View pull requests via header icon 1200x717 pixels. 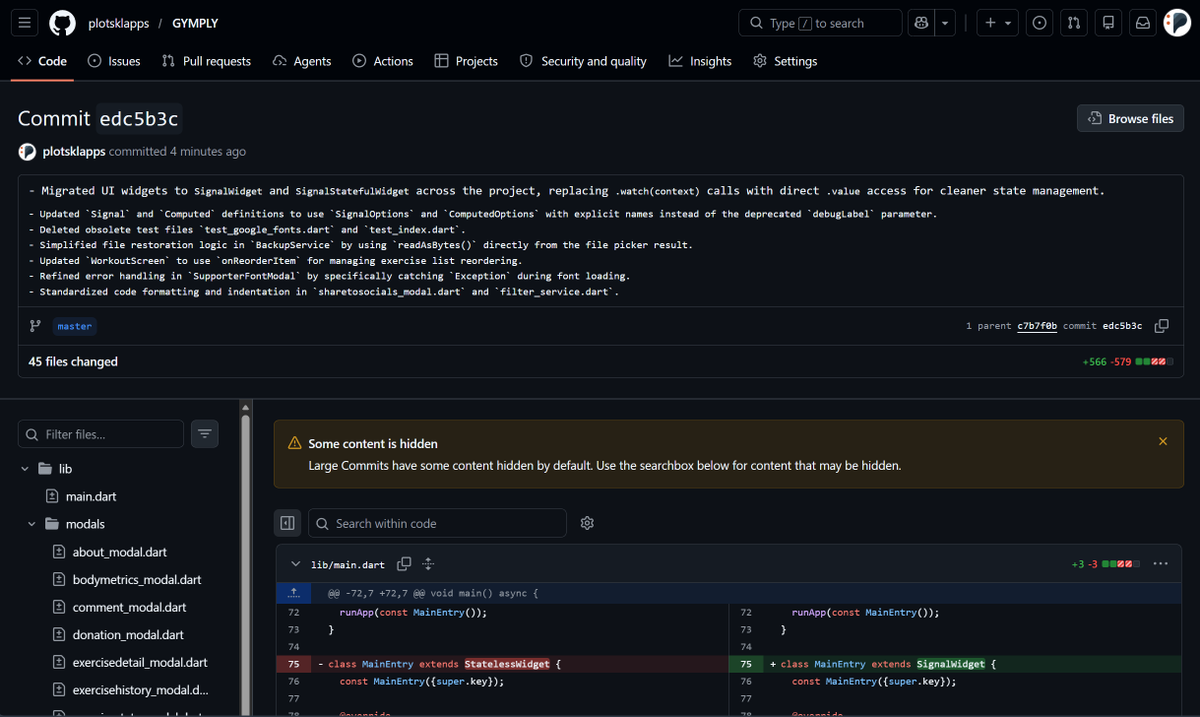point(1074,23)
